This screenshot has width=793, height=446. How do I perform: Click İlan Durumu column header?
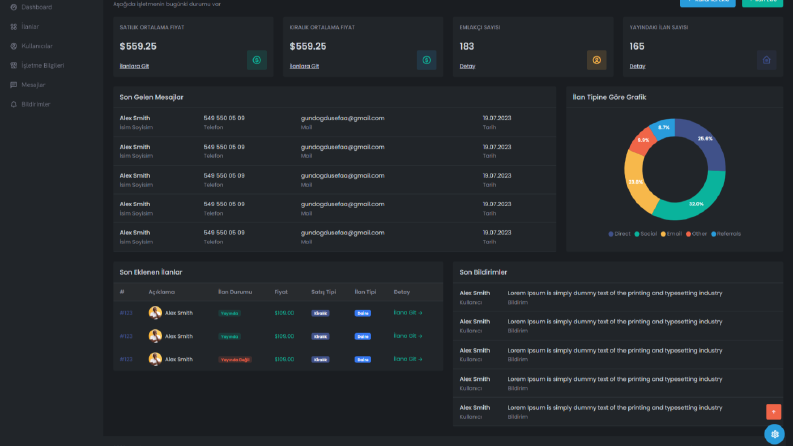point(235,292)
